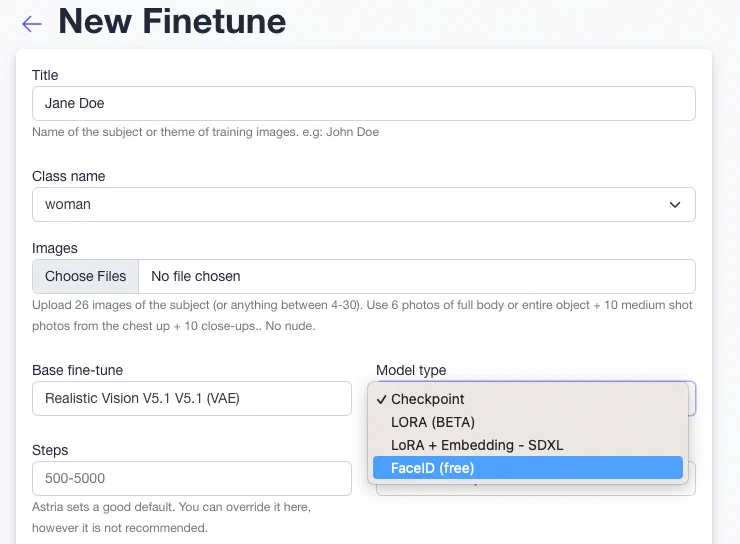
Task: Click the No file chosen text
Action: [x=195, y=276]
